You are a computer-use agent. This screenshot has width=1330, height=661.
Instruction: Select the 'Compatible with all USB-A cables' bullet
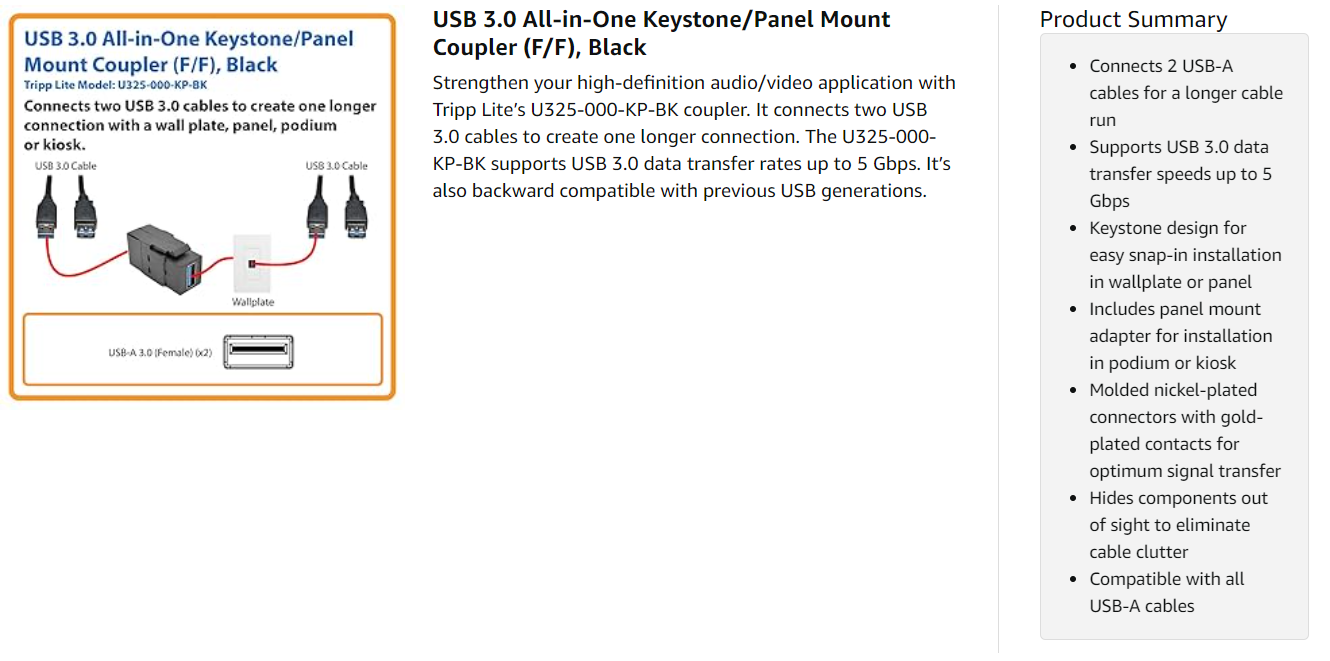pos(1166,592)
